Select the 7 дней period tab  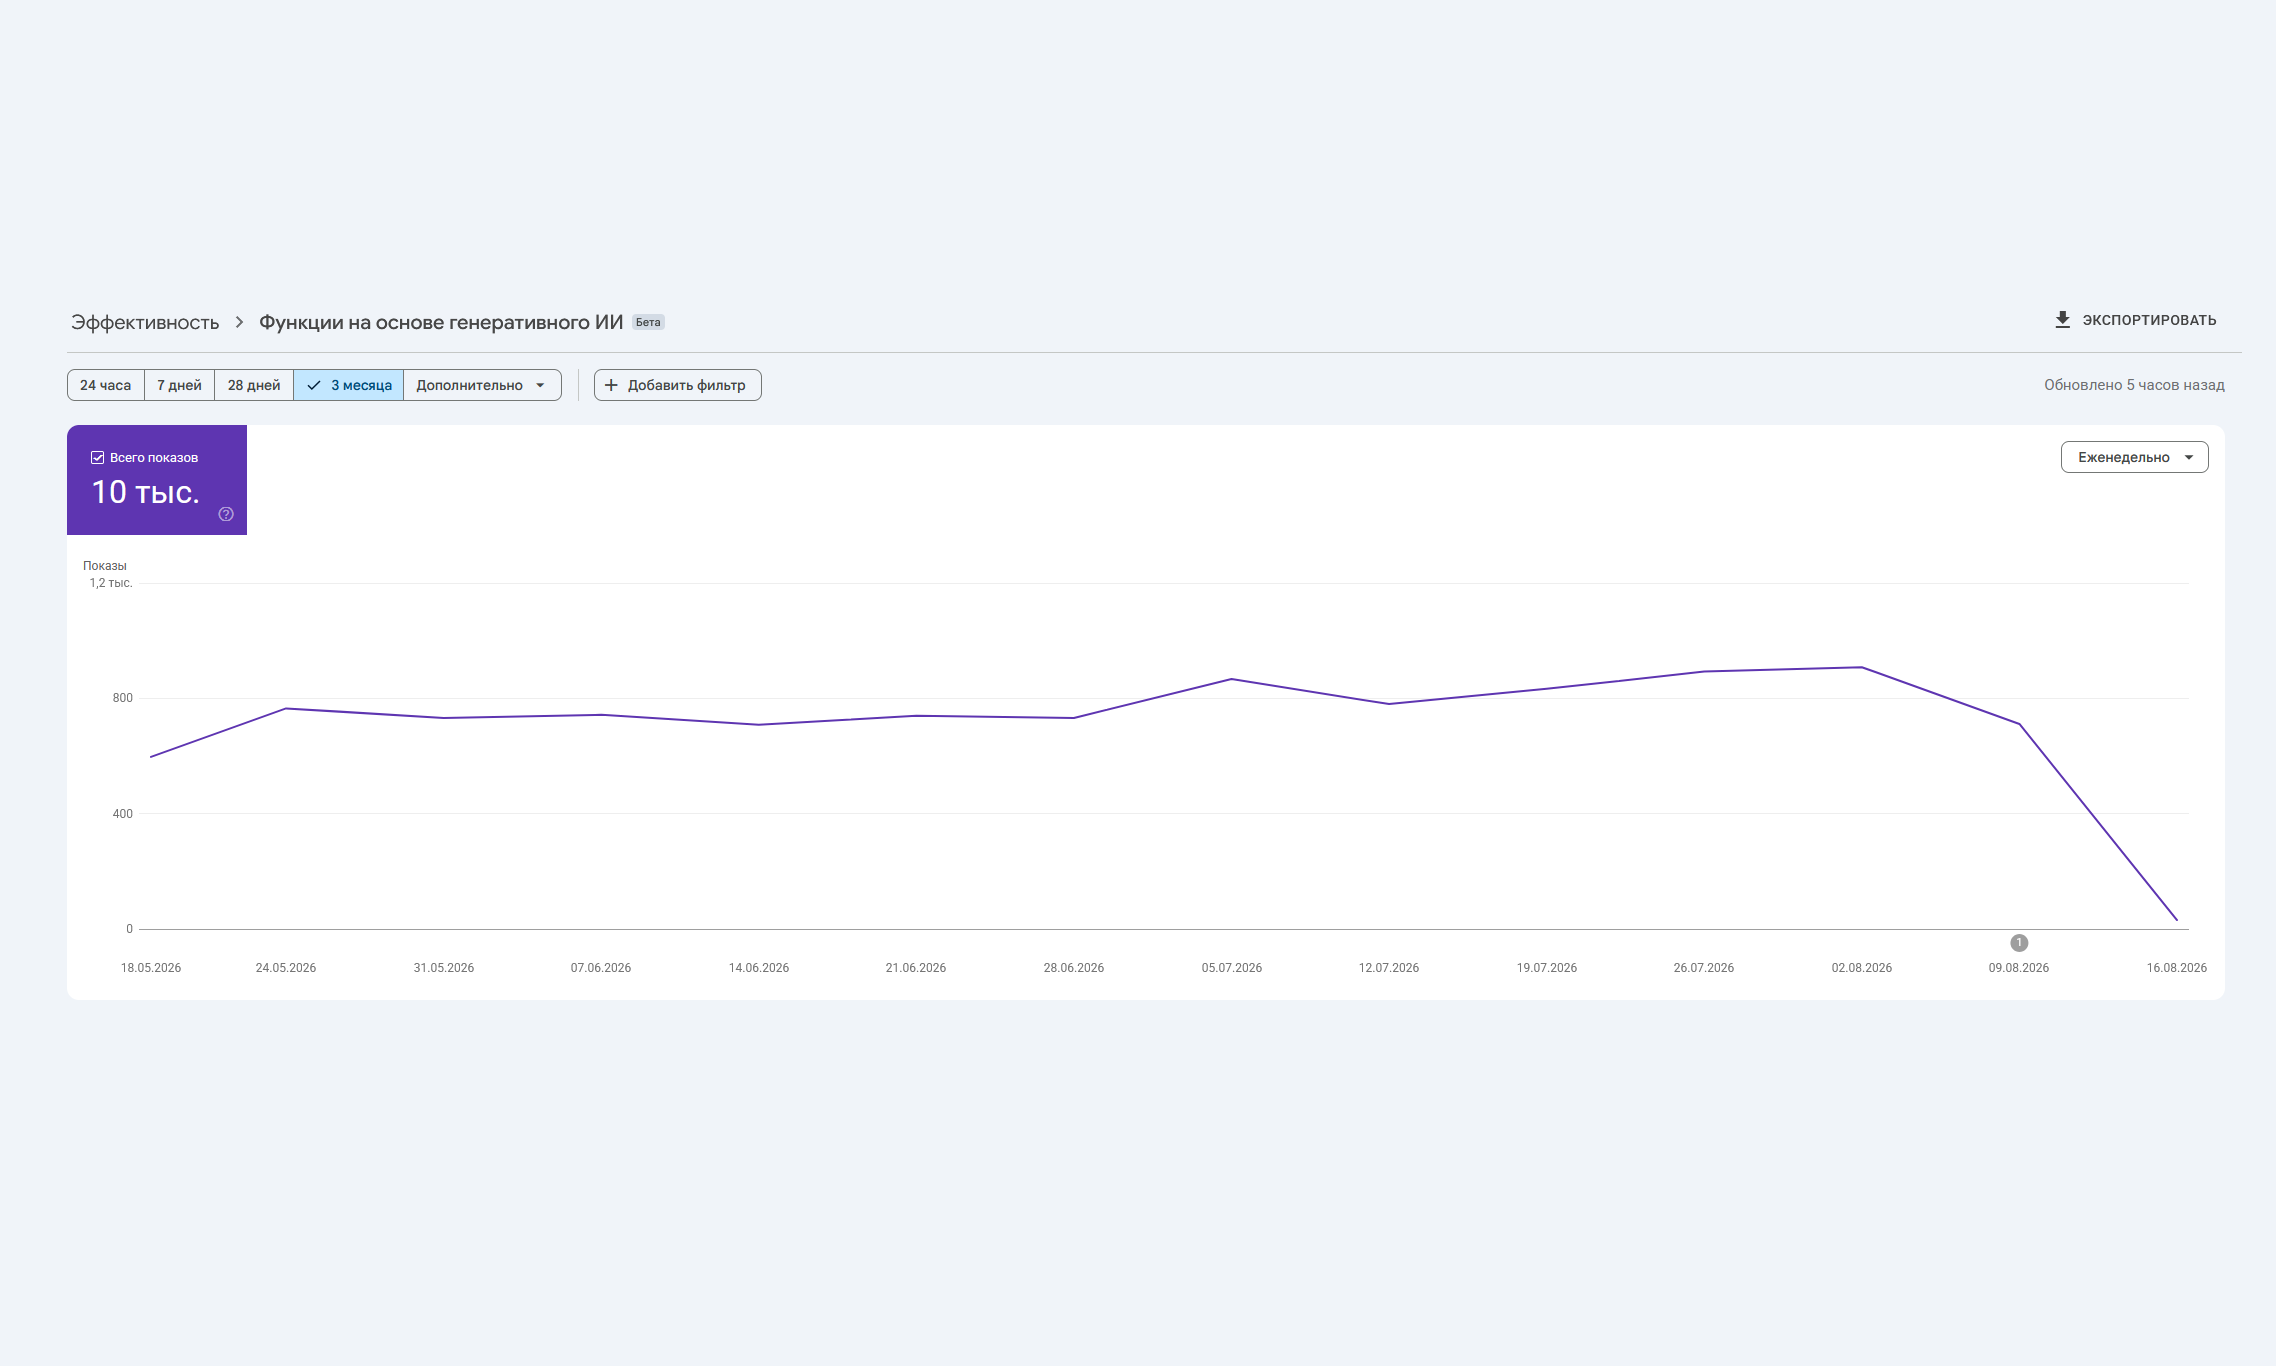tap(179, 385)
